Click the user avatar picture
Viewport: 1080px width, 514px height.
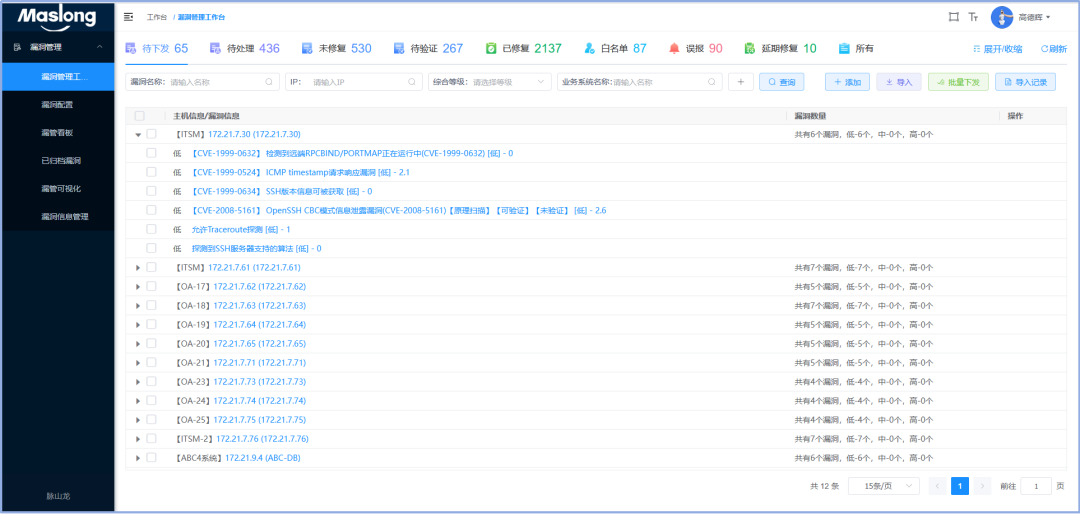tap(1001, 17)
